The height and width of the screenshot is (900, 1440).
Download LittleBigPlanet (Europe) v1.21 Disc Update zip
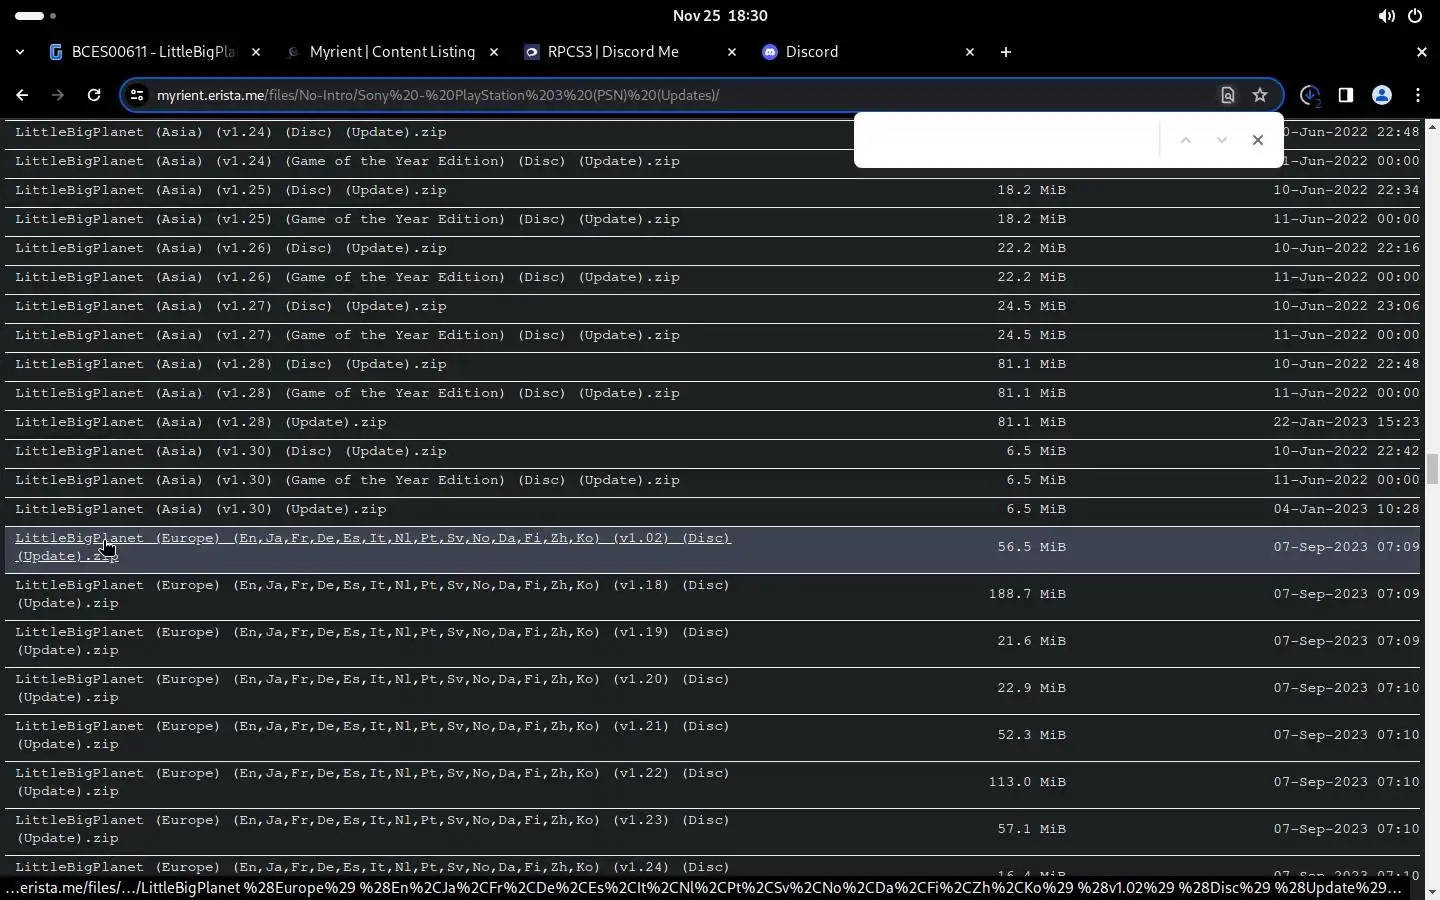pyautogui.click(x=373, y=735)
